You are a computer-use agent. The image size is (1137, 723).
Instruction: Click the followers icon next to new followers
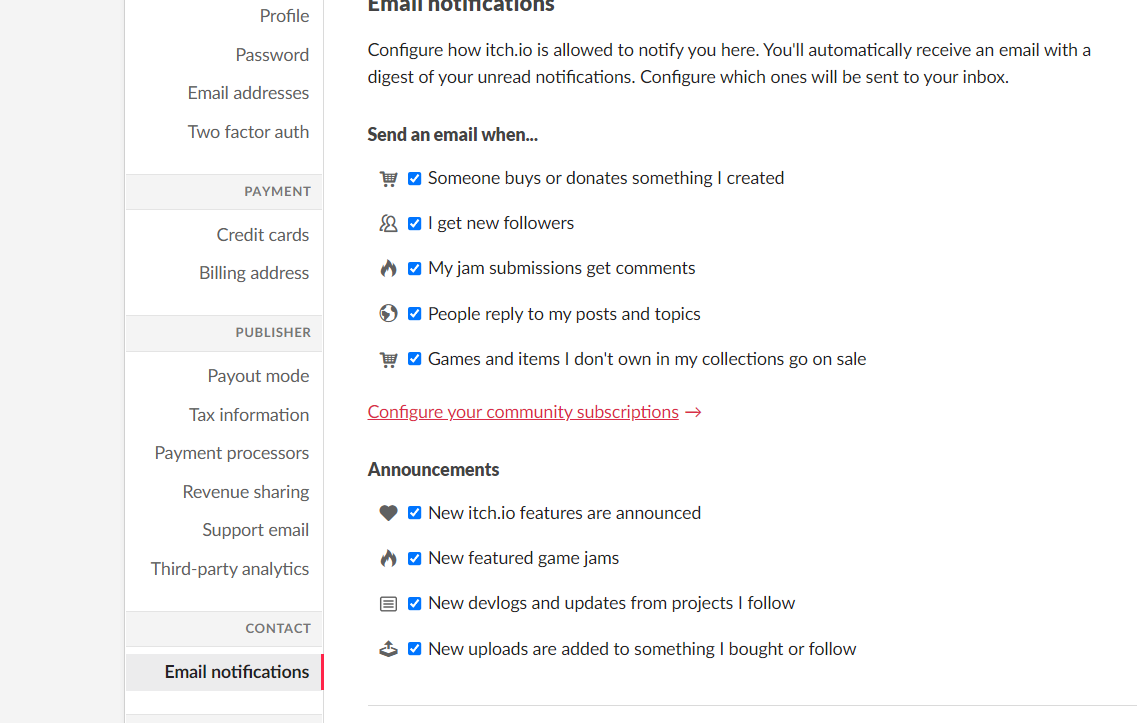point(389,224)
